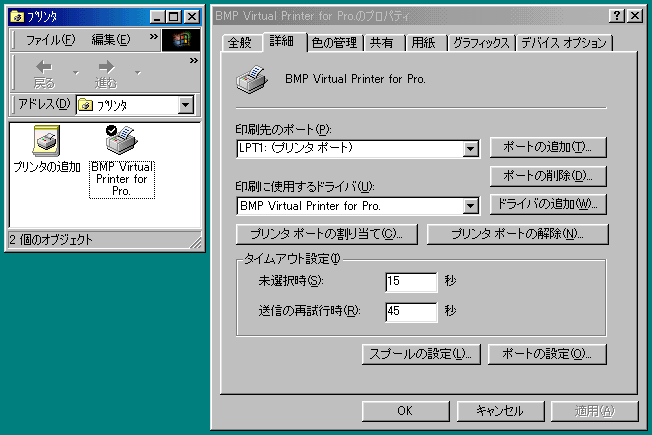Click the 適用(A) button
The height and width of the screenshot is (435, 652).
click(595, 411)
